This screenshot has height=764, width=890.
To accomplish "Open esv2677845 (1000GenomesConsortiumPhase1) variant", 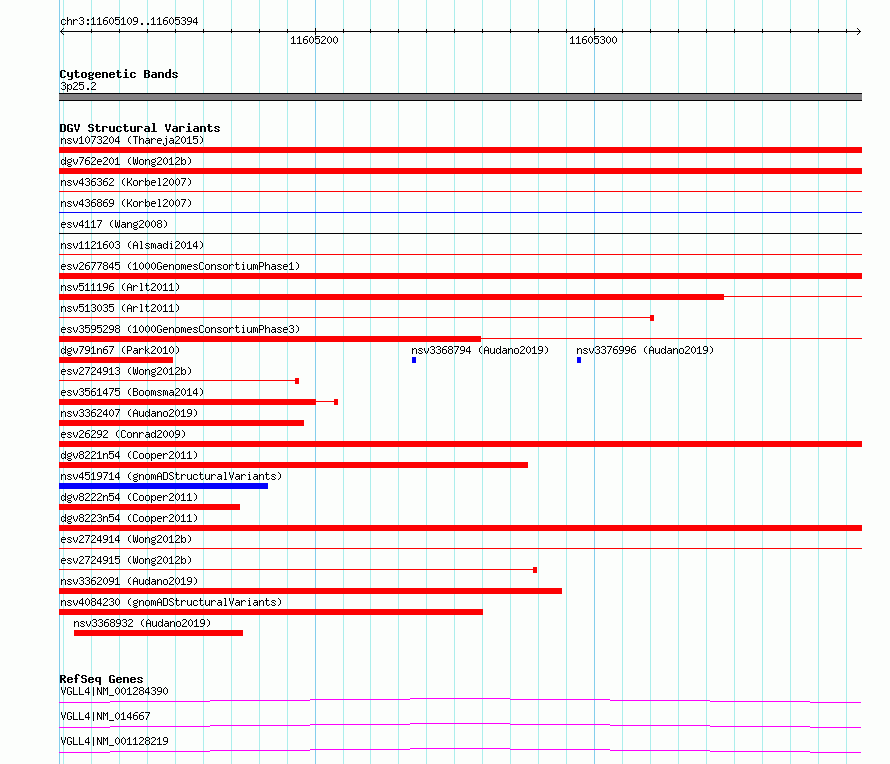I will tap(180, 266).
